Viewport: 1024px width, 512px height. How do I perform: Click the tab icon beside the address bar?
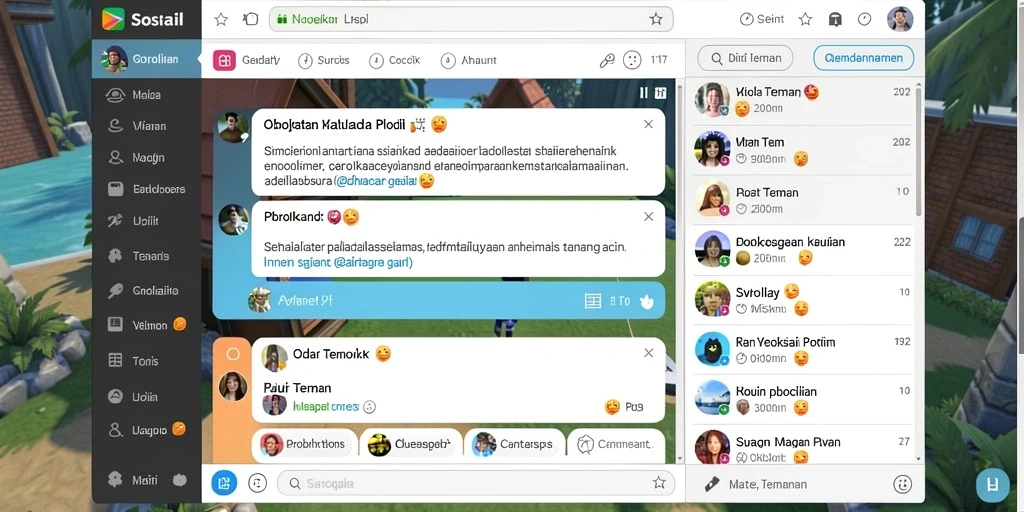point(251,20)
